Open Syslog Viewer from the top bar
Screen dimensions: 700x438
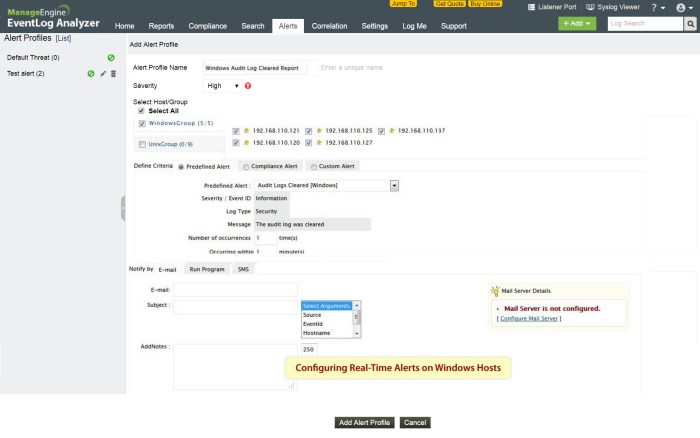pos(613,7)
